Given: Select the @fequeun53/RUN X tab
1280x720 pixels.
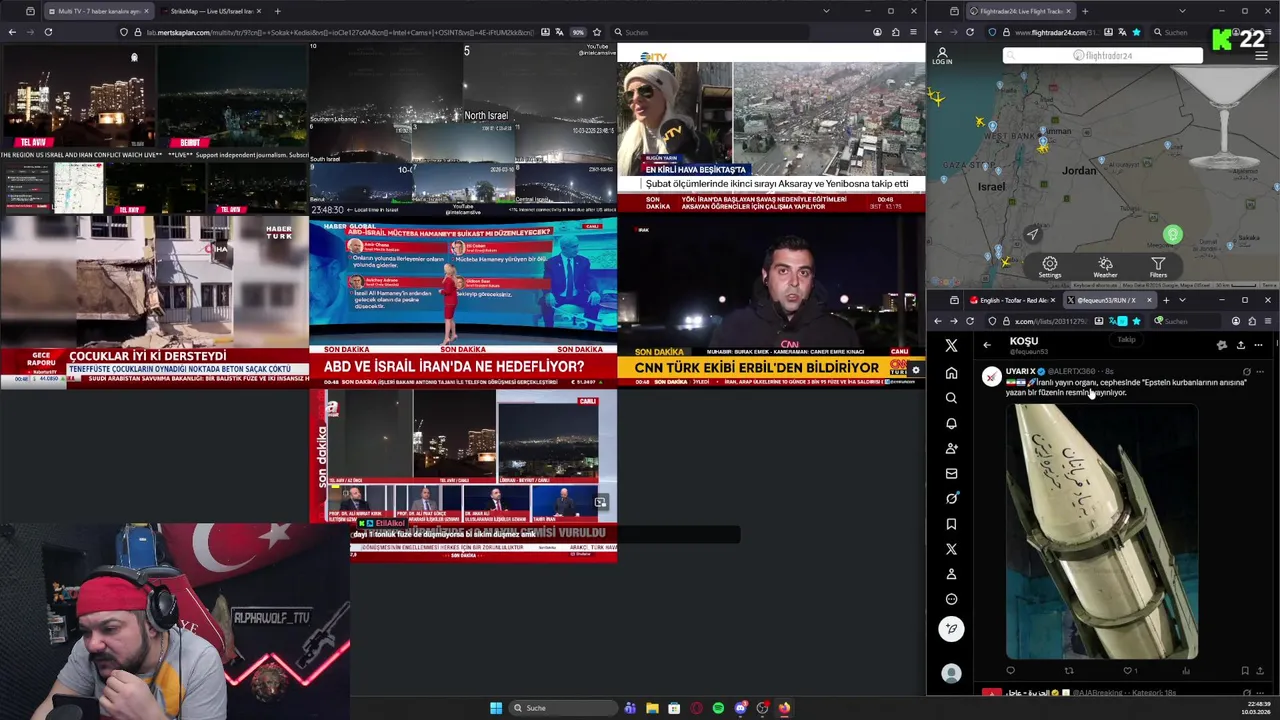Looking at the screenshot, I should coord(1108,300).
